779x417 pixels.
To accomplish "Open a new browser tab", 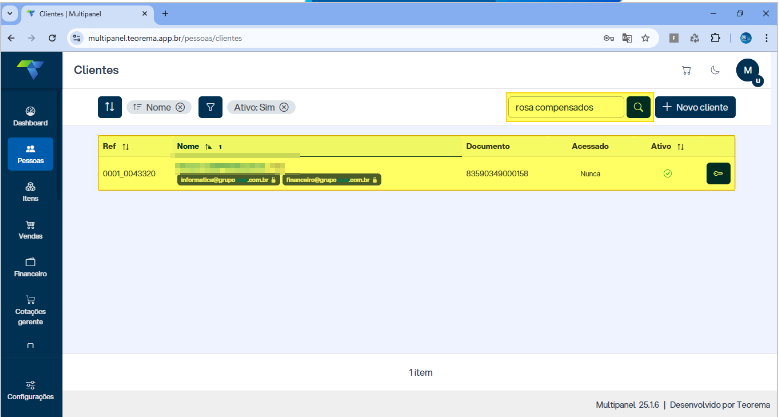I will 165,14.
